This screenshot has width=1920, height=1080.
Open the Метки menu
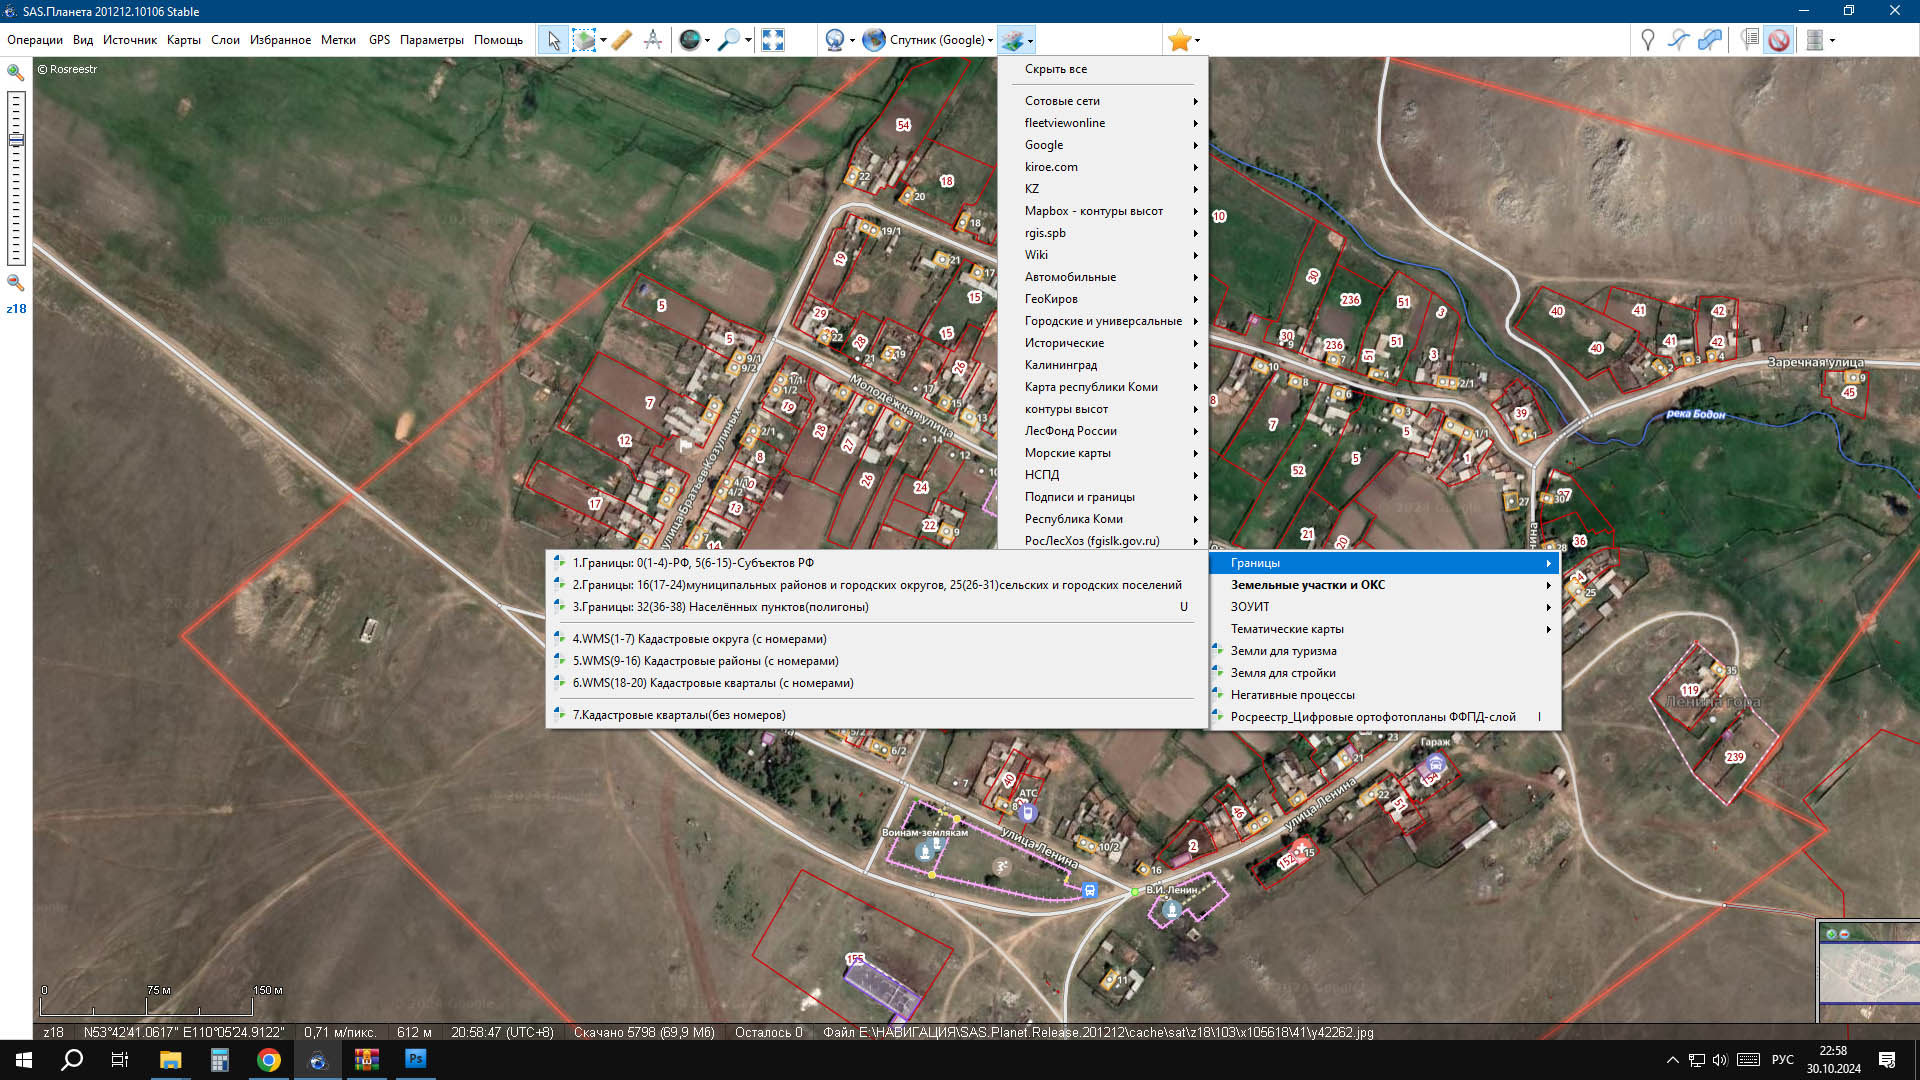[x=338, y=40]
